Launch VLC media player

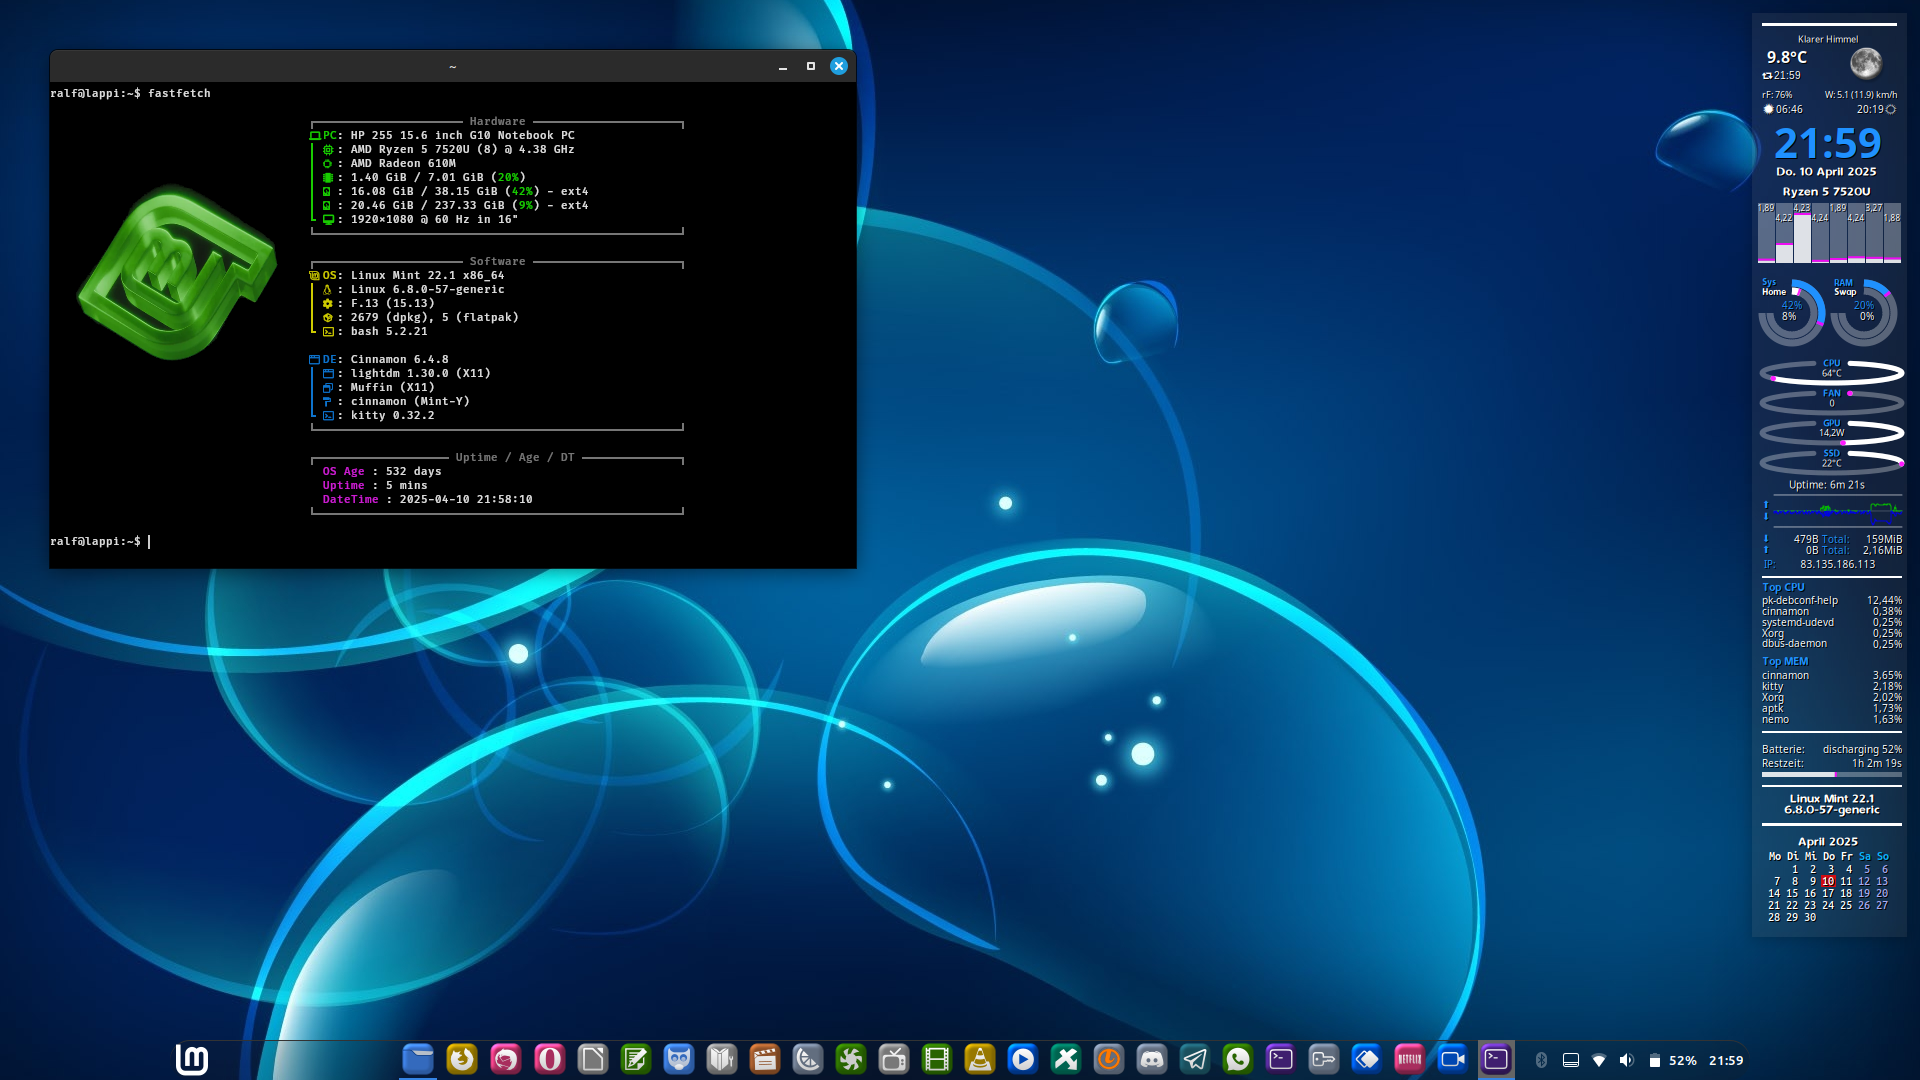point(979,1059)
